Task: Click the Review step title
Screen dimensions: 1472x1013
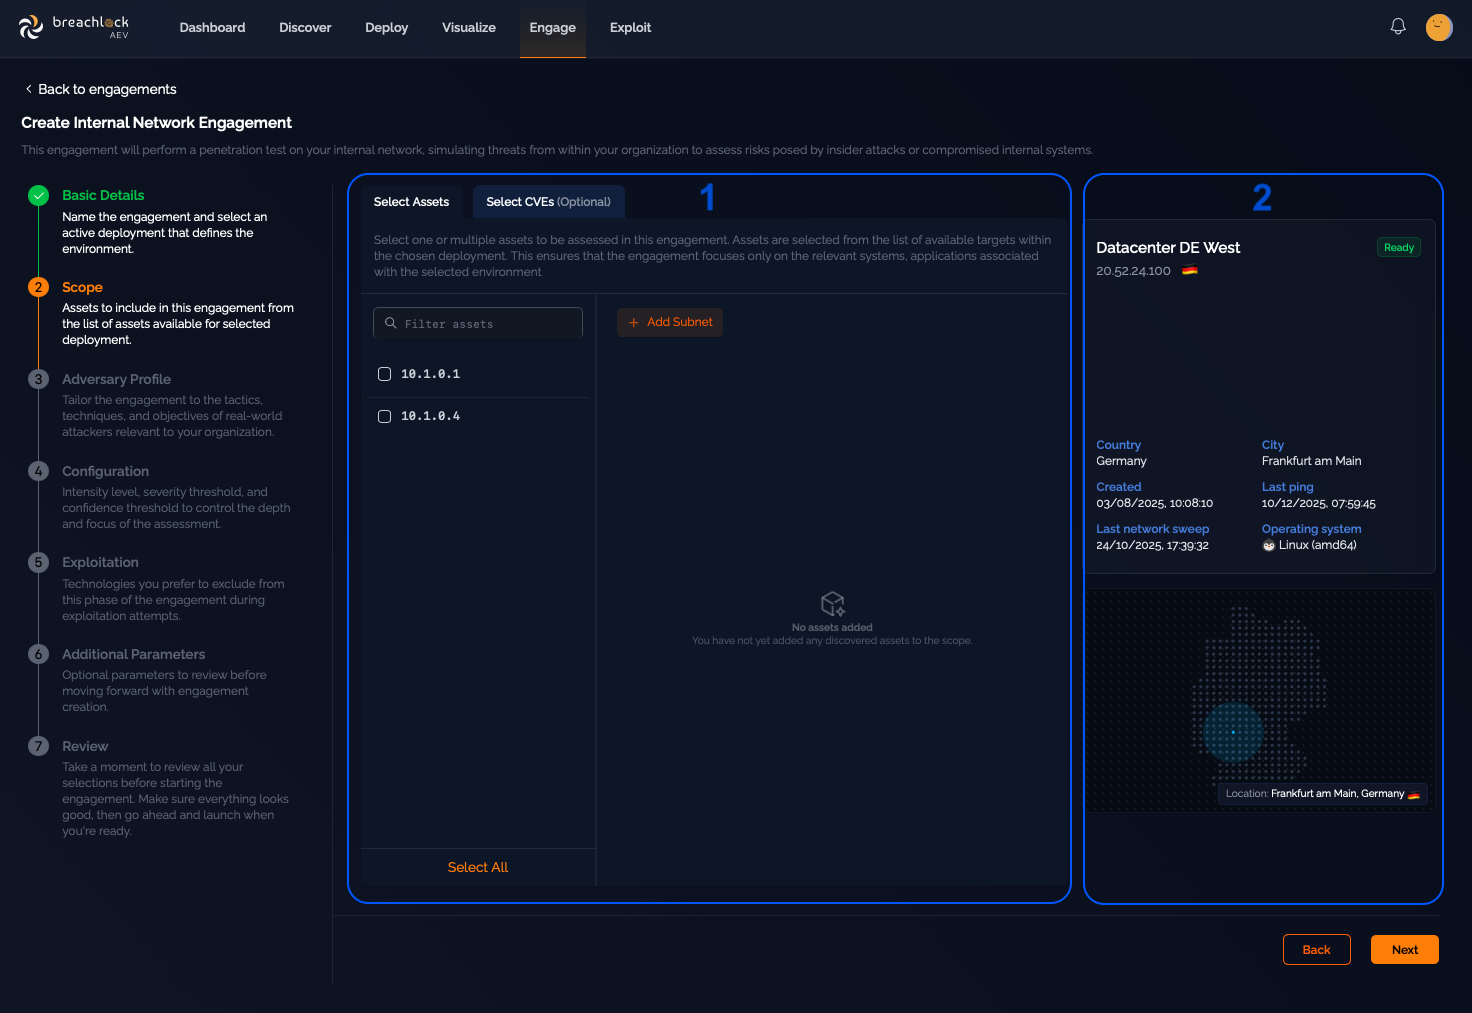Action: tap(85, 746)
